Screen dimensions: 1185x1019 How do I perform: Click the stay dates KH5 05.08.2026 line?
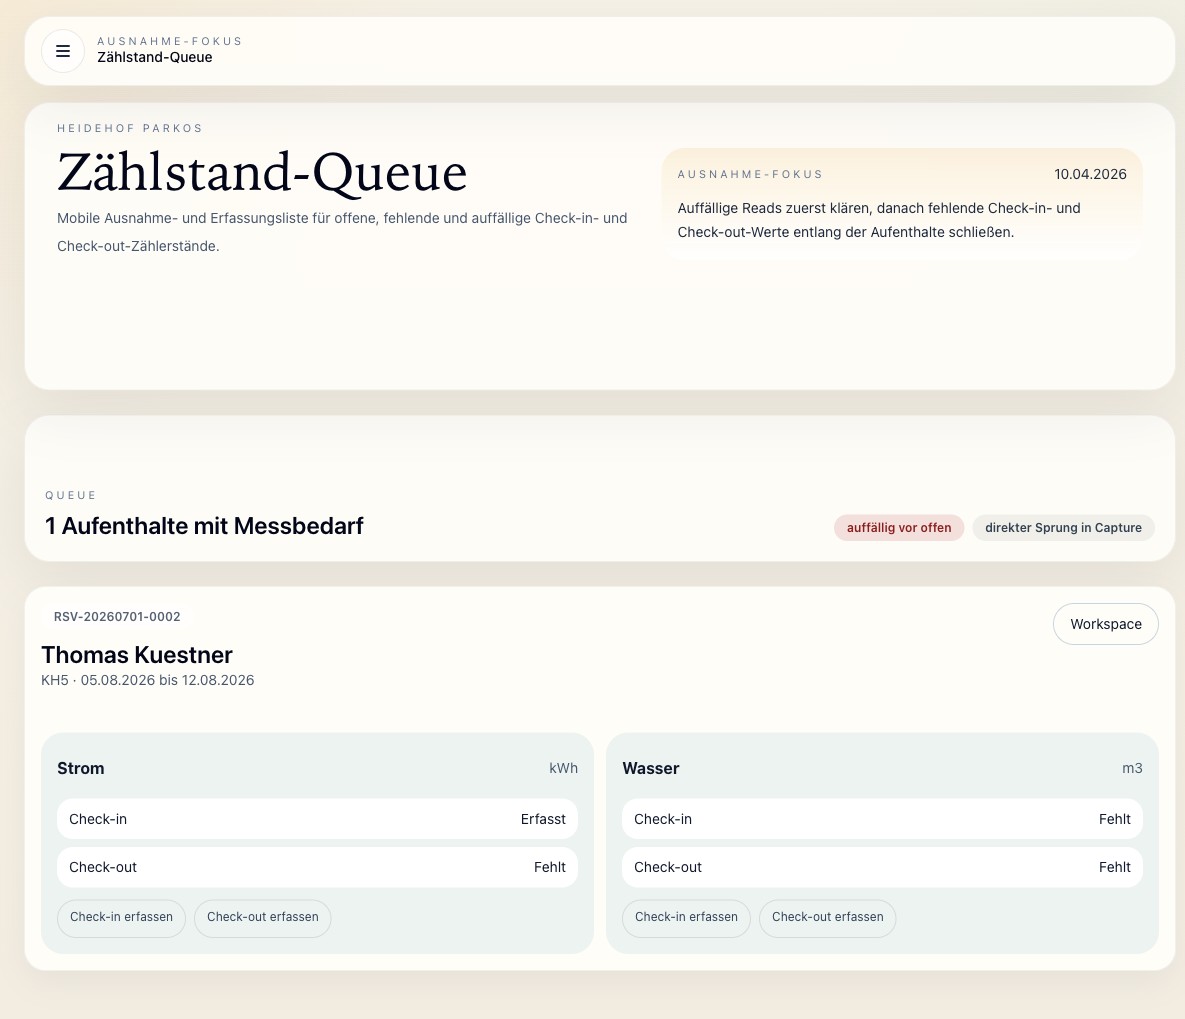[148, 680]
